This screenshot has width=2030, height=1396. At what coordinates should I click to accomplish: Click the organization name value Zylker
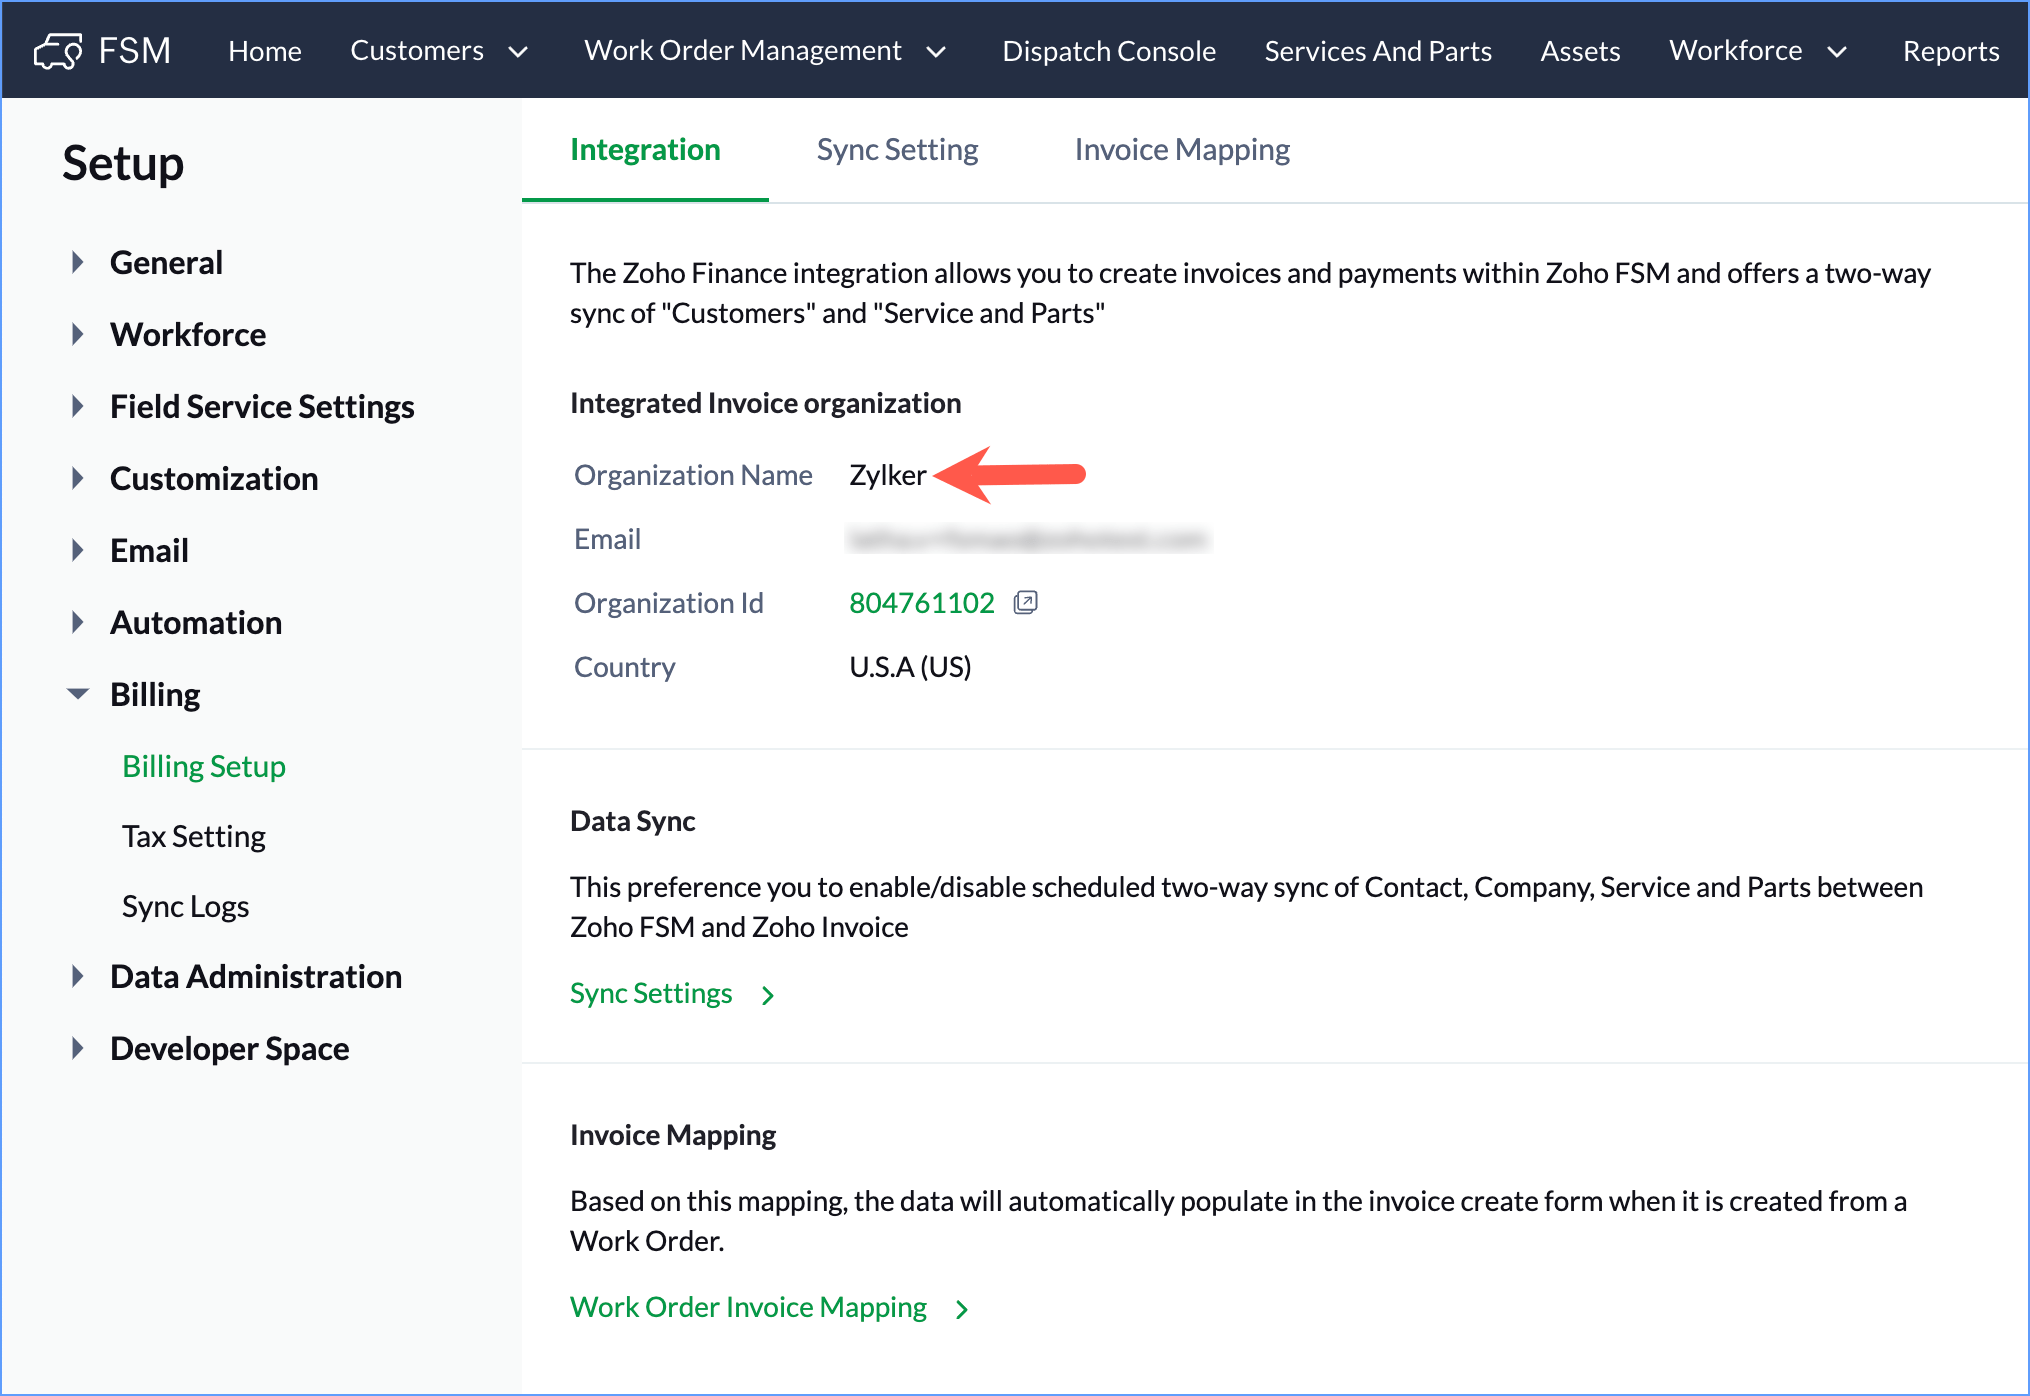coord(888,475)
